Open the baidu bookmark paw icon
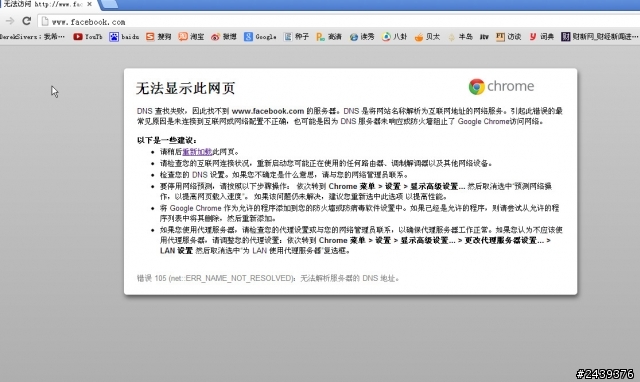Screen dimensions: 640x382 point(114,37)
